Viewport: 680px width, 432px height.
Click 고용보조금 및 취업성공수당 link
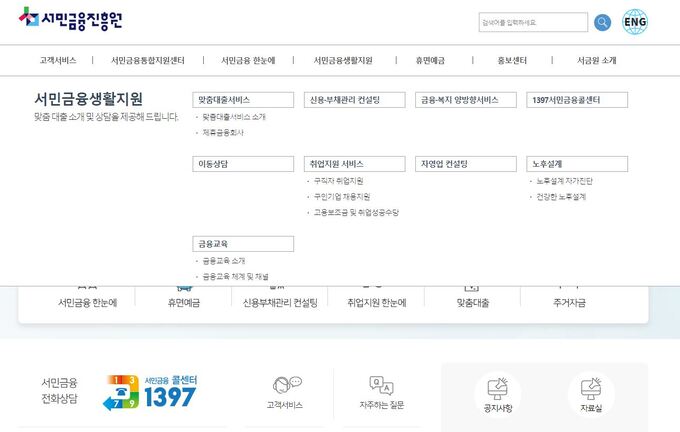click(355, 213)
